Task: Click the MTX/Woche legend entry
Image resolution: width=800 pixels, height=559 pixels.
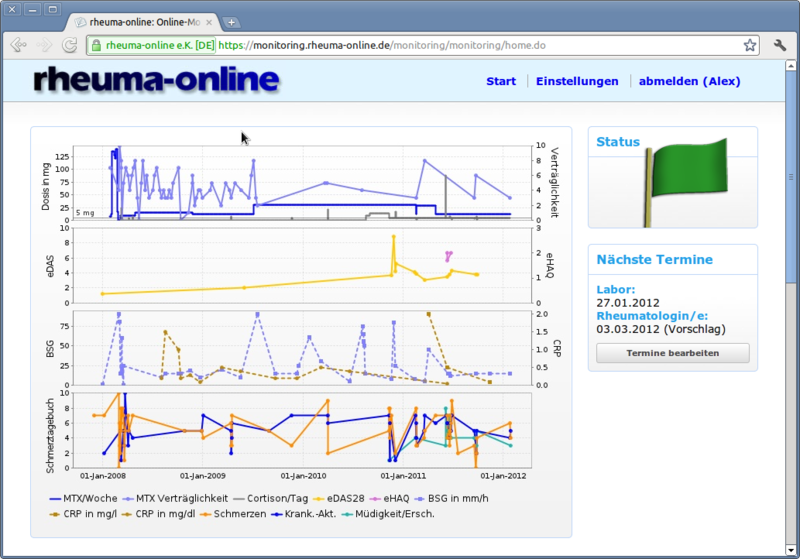Action: click(83, 498)
